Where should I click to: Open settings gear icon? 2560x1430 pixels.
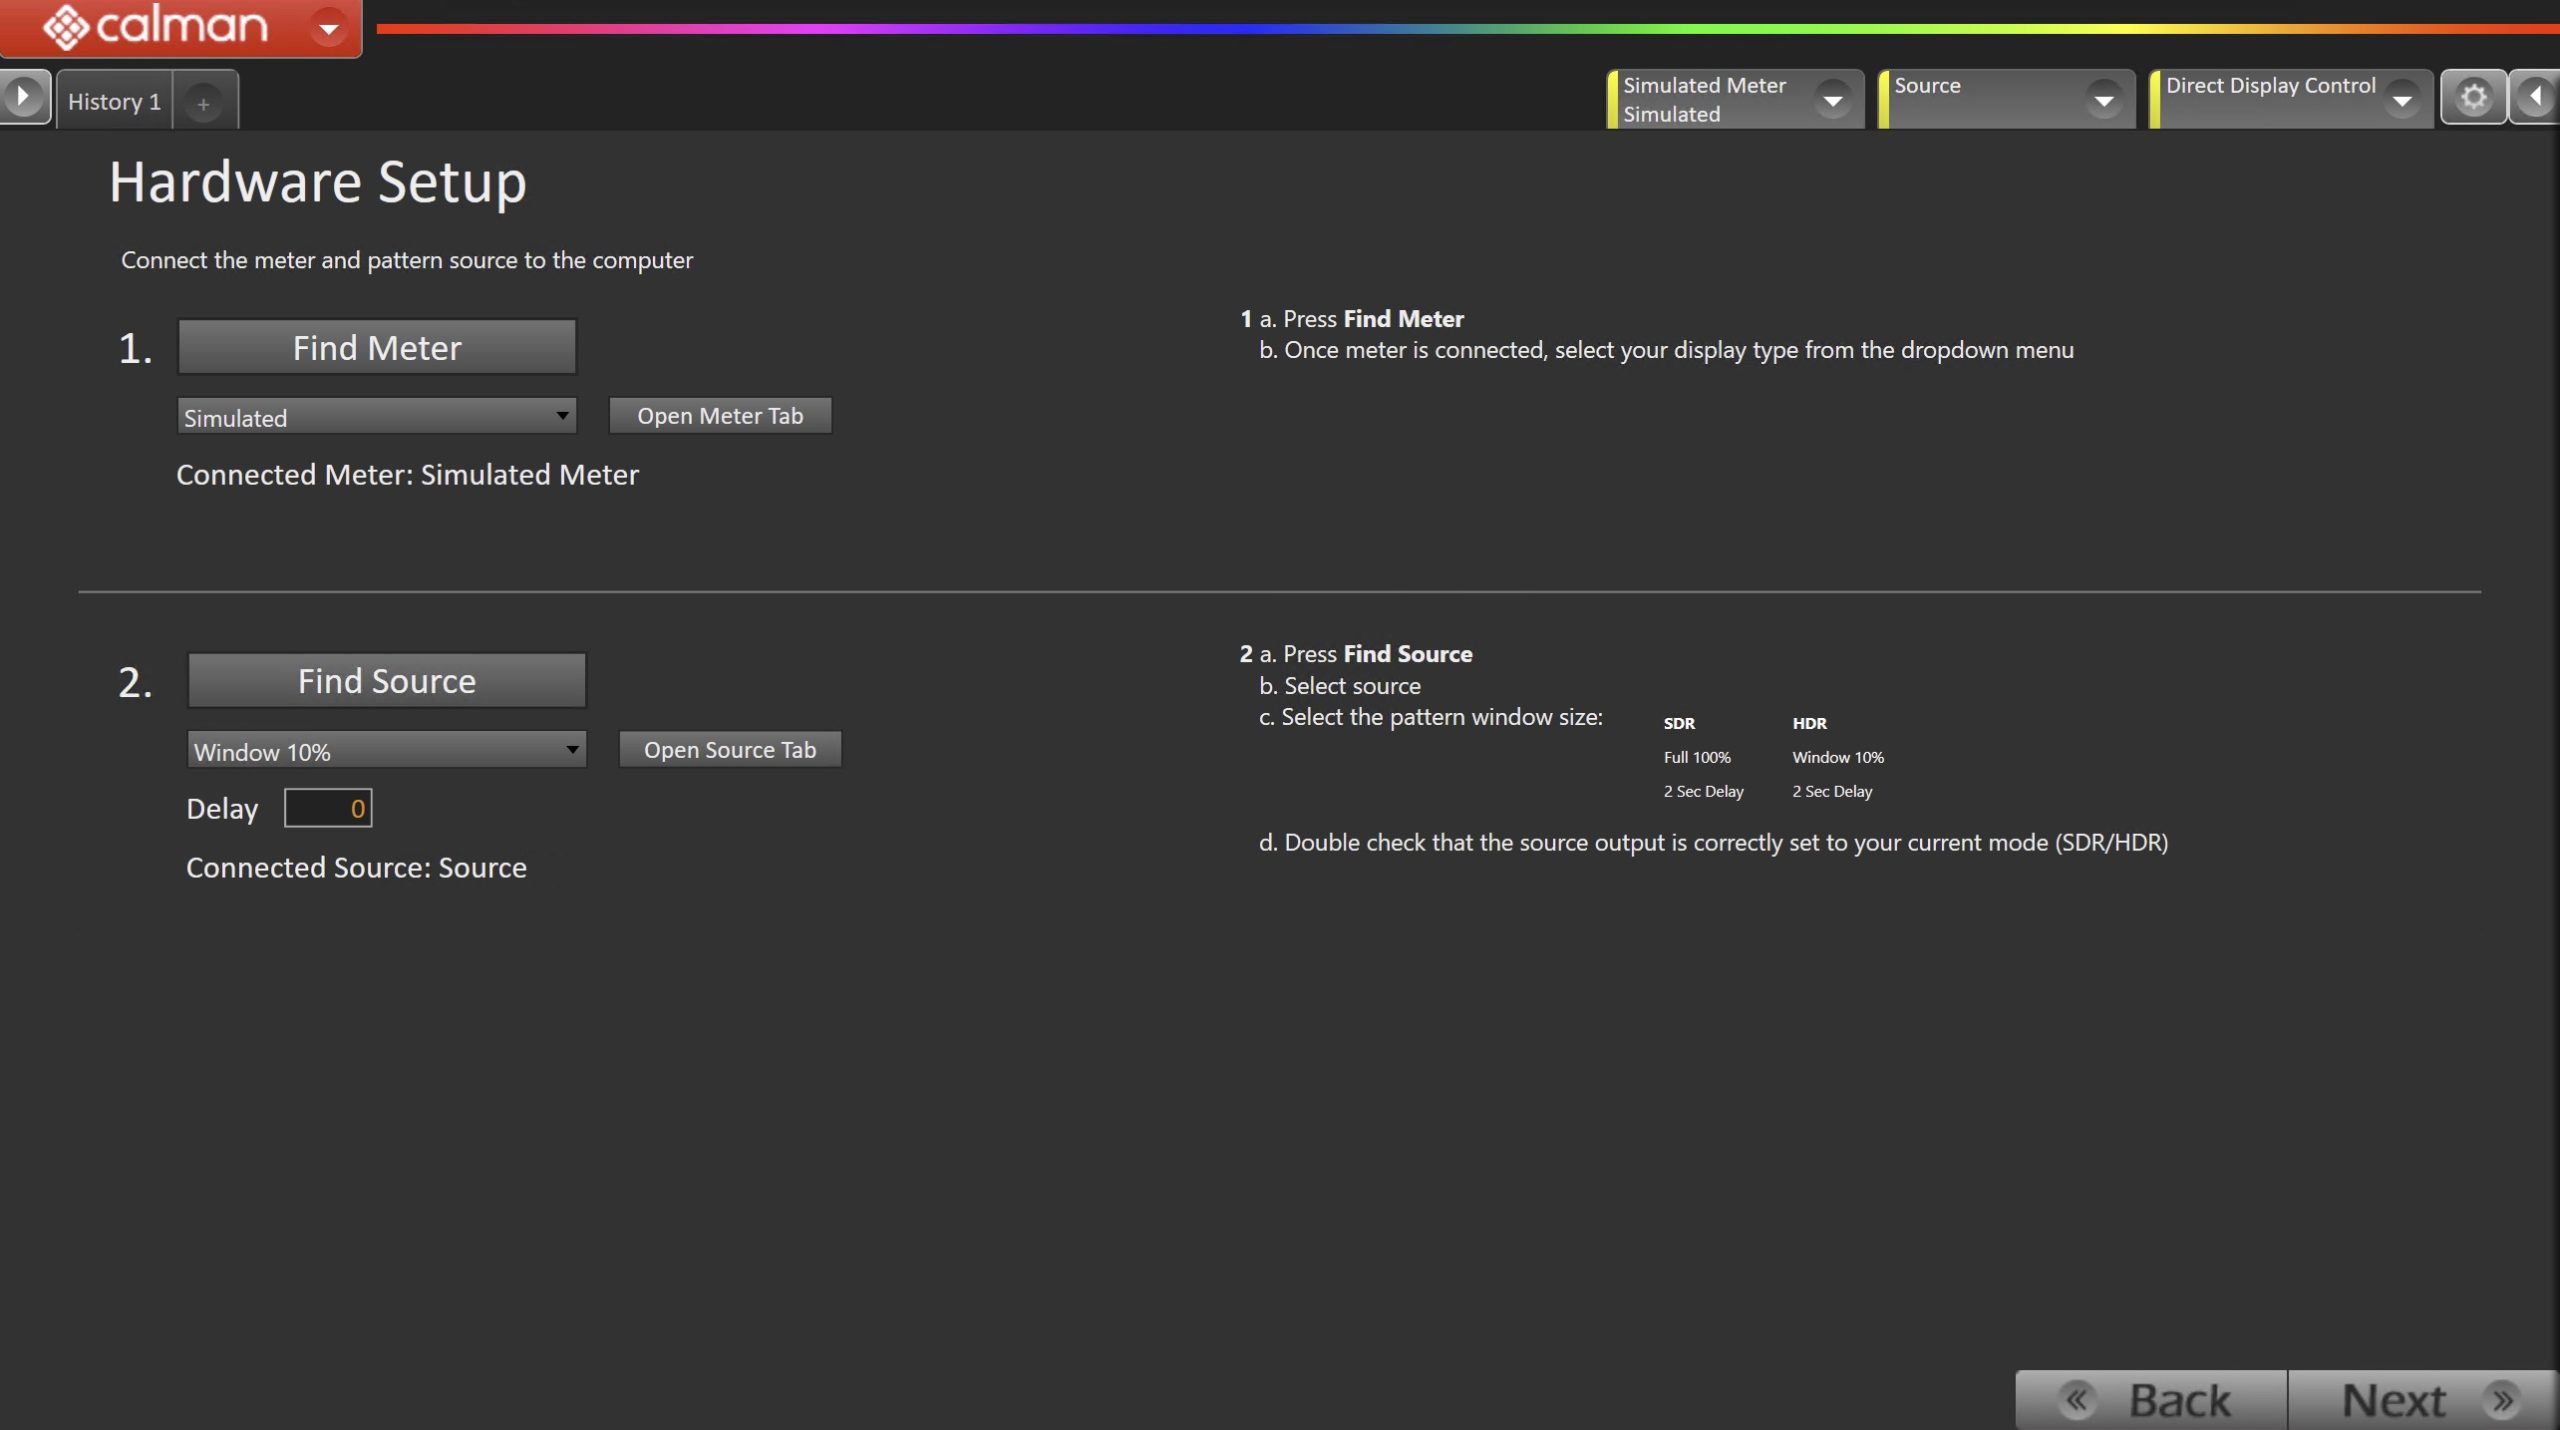(2473, 97)
